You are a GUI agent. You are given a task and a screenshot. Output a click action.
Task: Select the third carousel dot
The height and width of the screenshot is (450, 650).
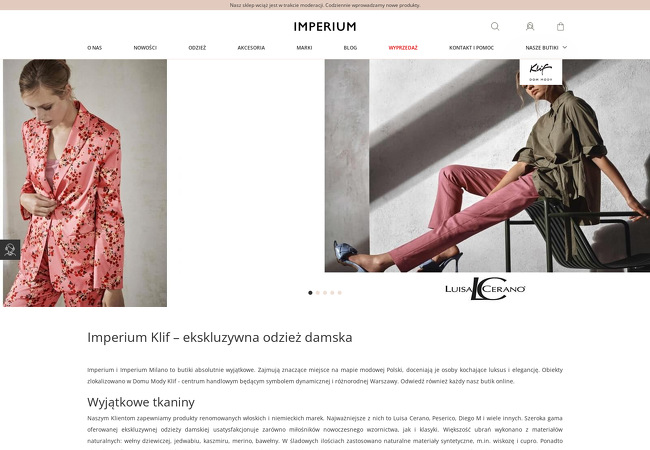point(325,293)
